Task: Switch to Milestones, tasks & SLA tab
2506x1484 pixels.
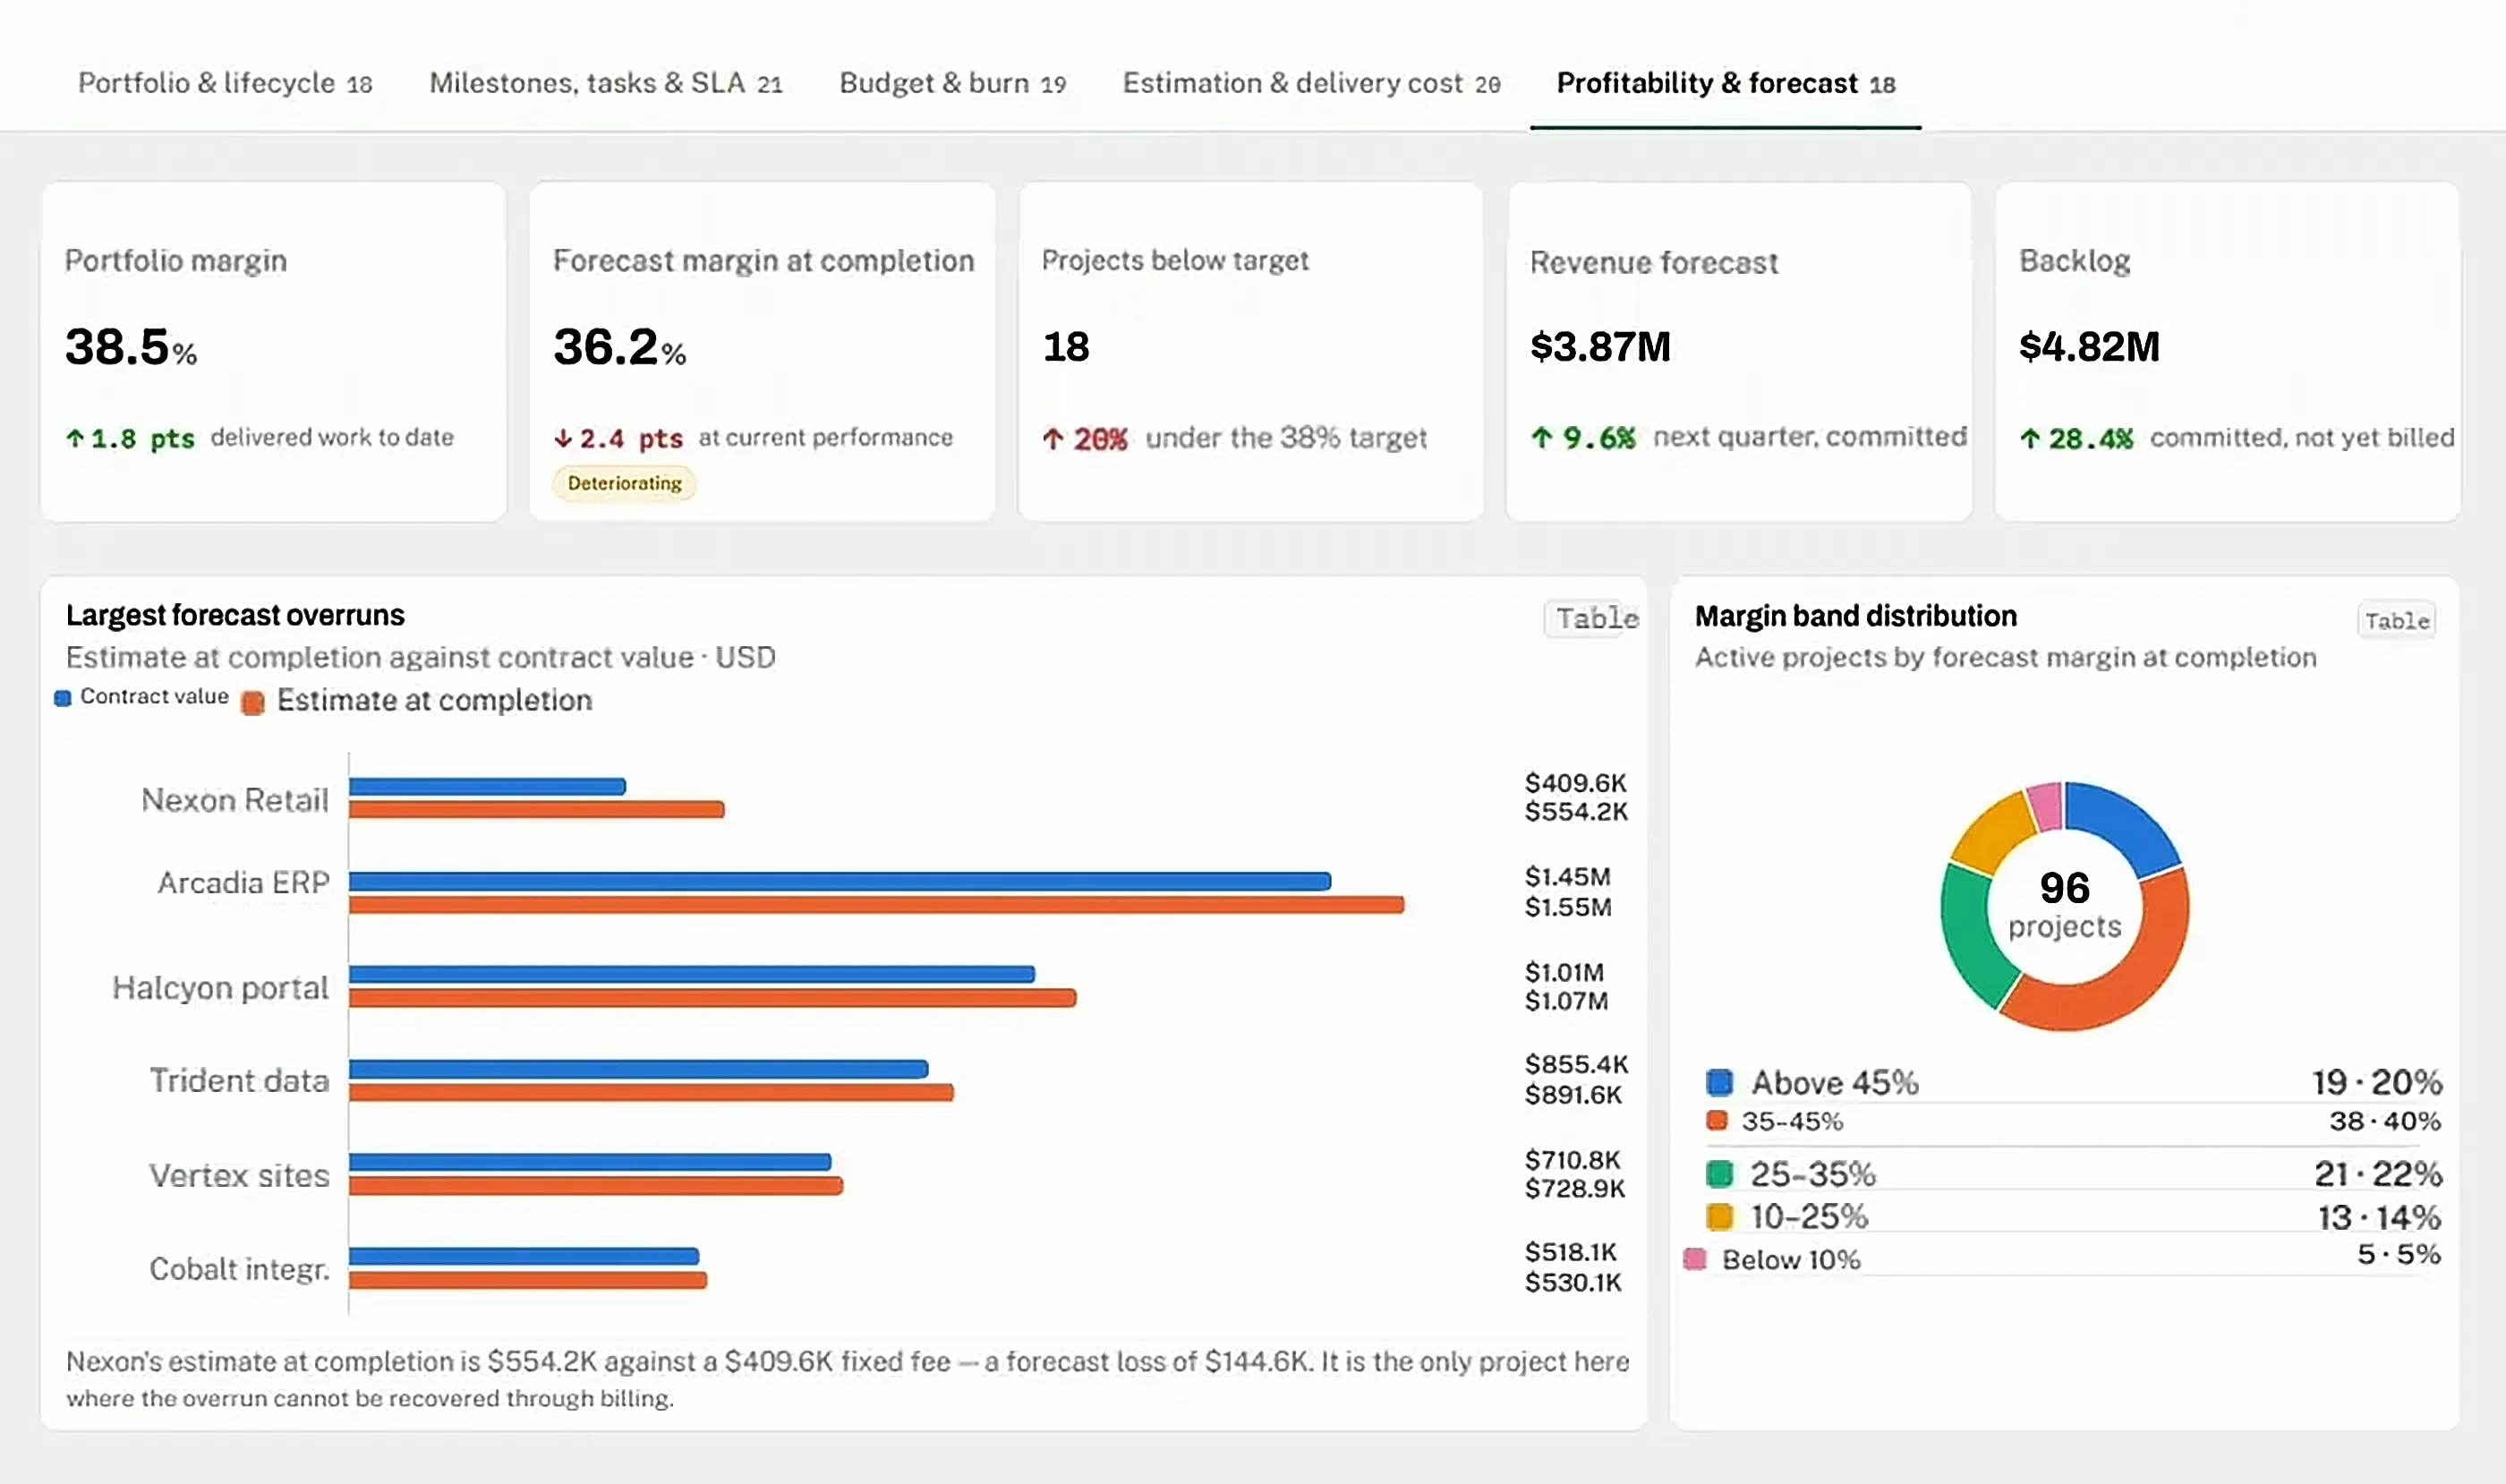Action: (606, 83)
